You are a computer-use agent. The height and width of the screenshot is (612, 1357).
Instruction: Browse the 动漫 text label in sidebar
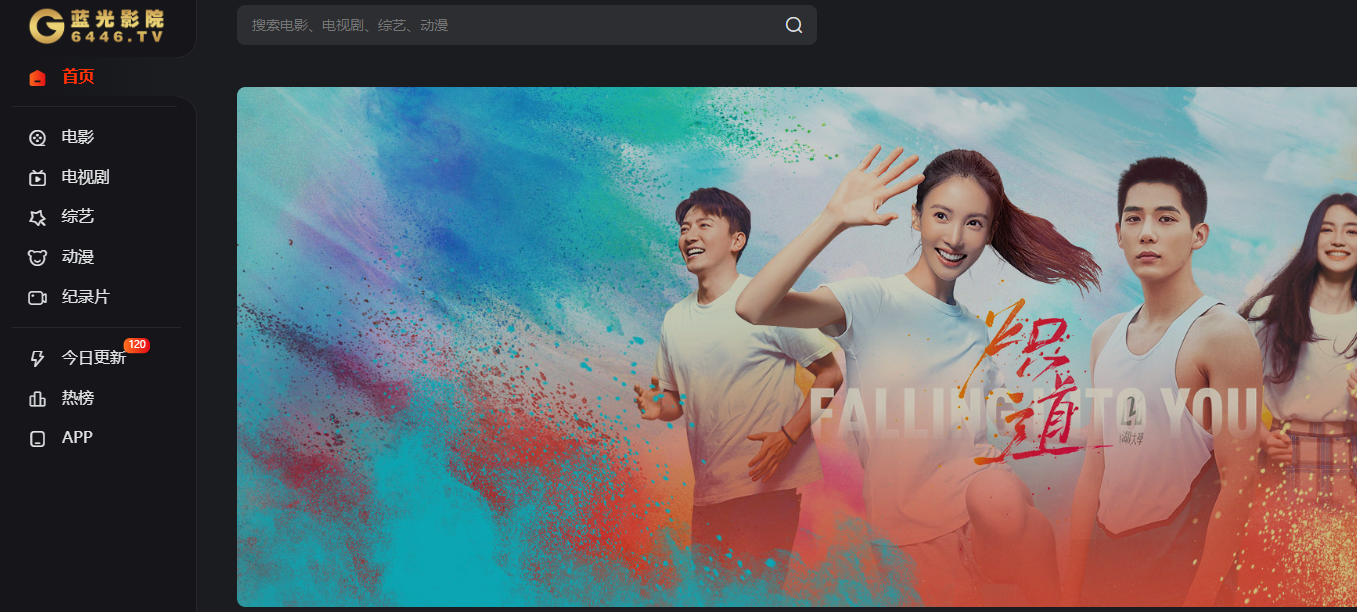point(78,257)
